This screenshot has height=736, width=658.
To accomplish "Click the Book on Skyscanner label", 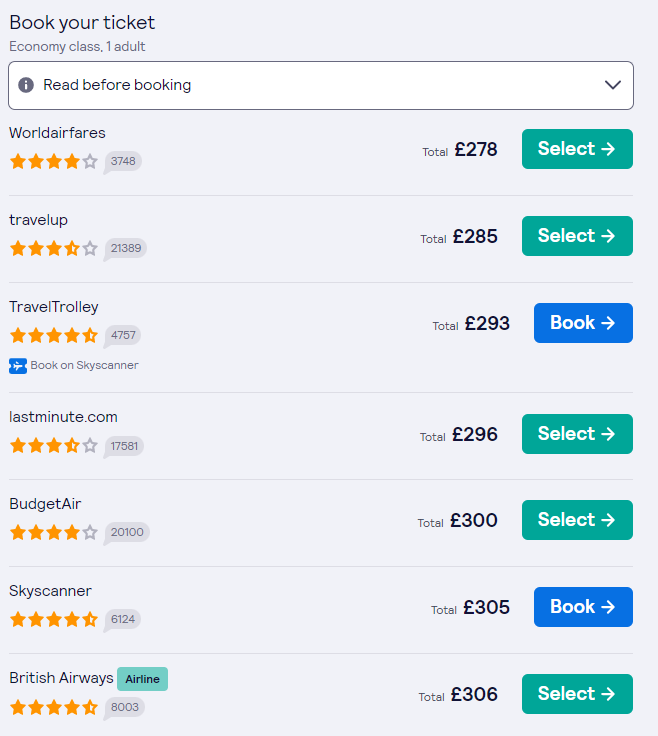I will click(84, 366).
